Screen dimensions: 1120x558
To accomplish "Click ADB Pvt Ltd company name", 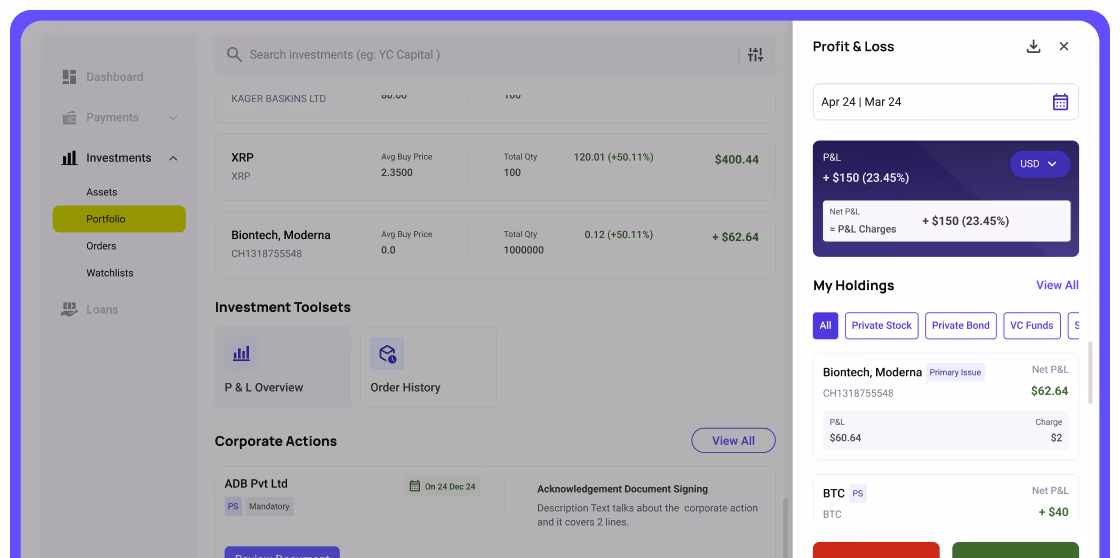I will pyautogui.click(x=256, y=484).
